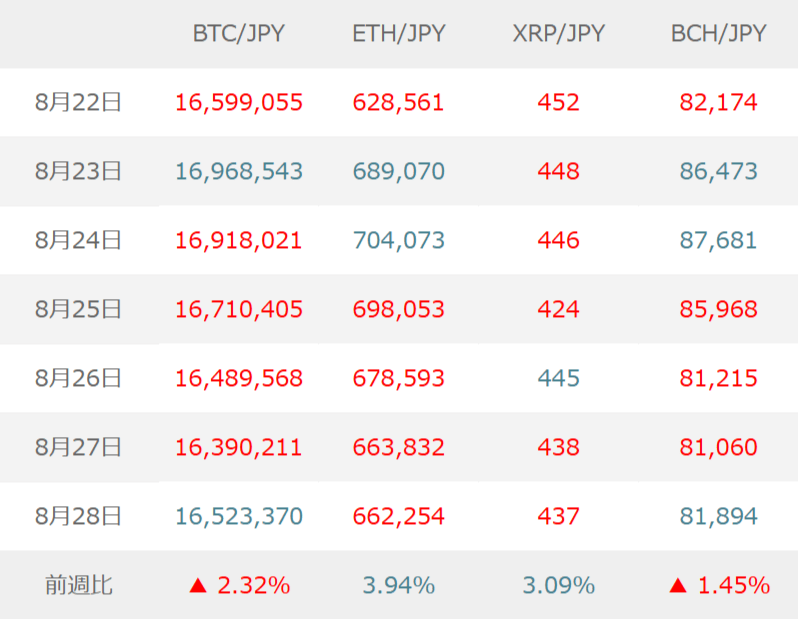798x619 pixels.
Task: Click ETH price 663,832 on 8月27日
Action: tap(398, 448)
